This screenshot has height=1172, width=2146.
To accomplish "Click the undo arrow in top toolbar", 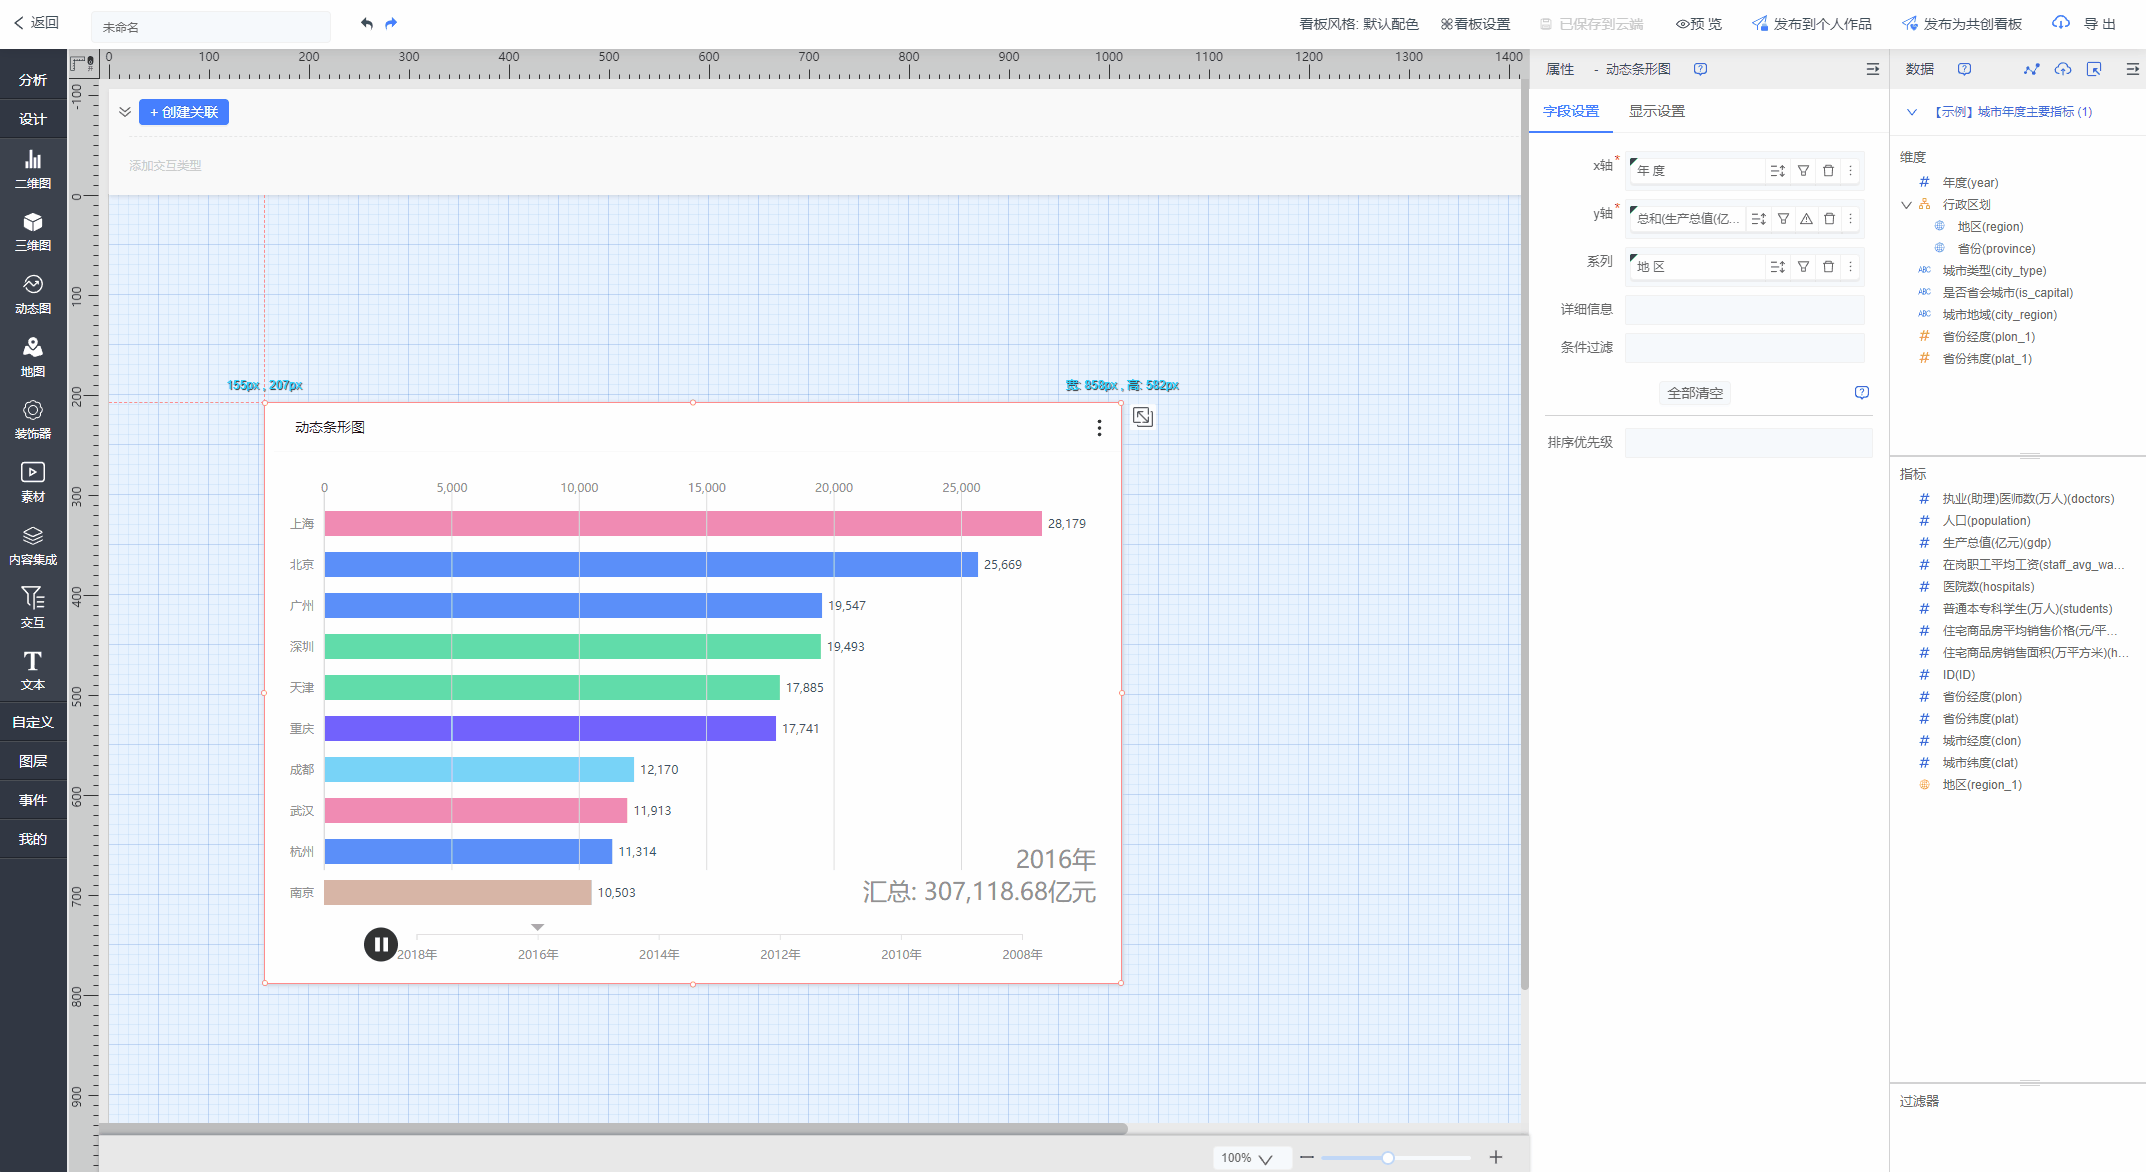I will pyautogui.click(x=367, y=23).
